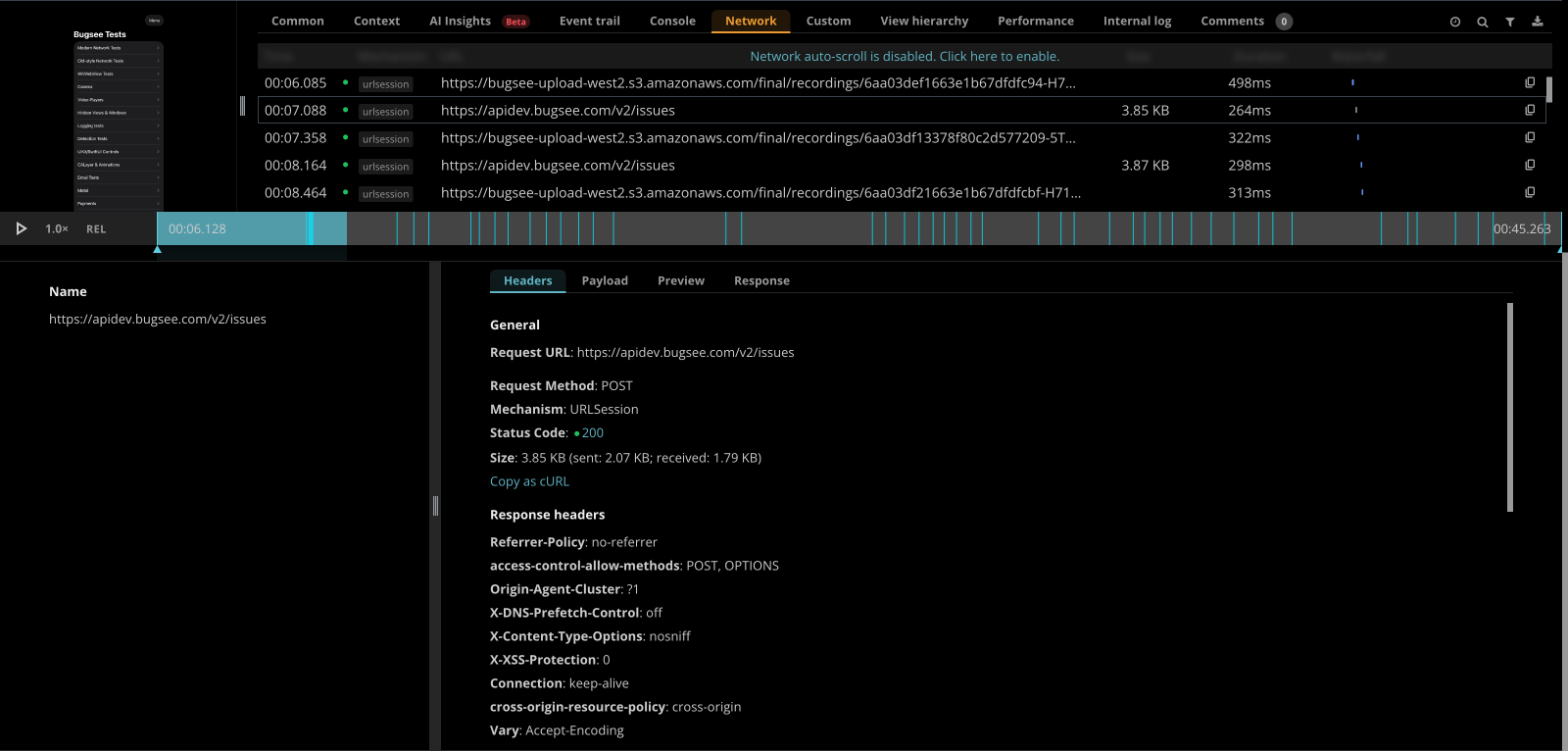The height and width of the screenshot is (751, 1568).
Task: Switch to the Performance tab
Action: coord(1036,21)
